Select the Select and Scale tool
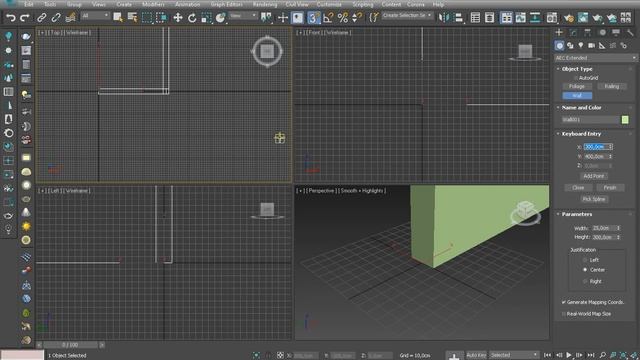 pos(206,17)
